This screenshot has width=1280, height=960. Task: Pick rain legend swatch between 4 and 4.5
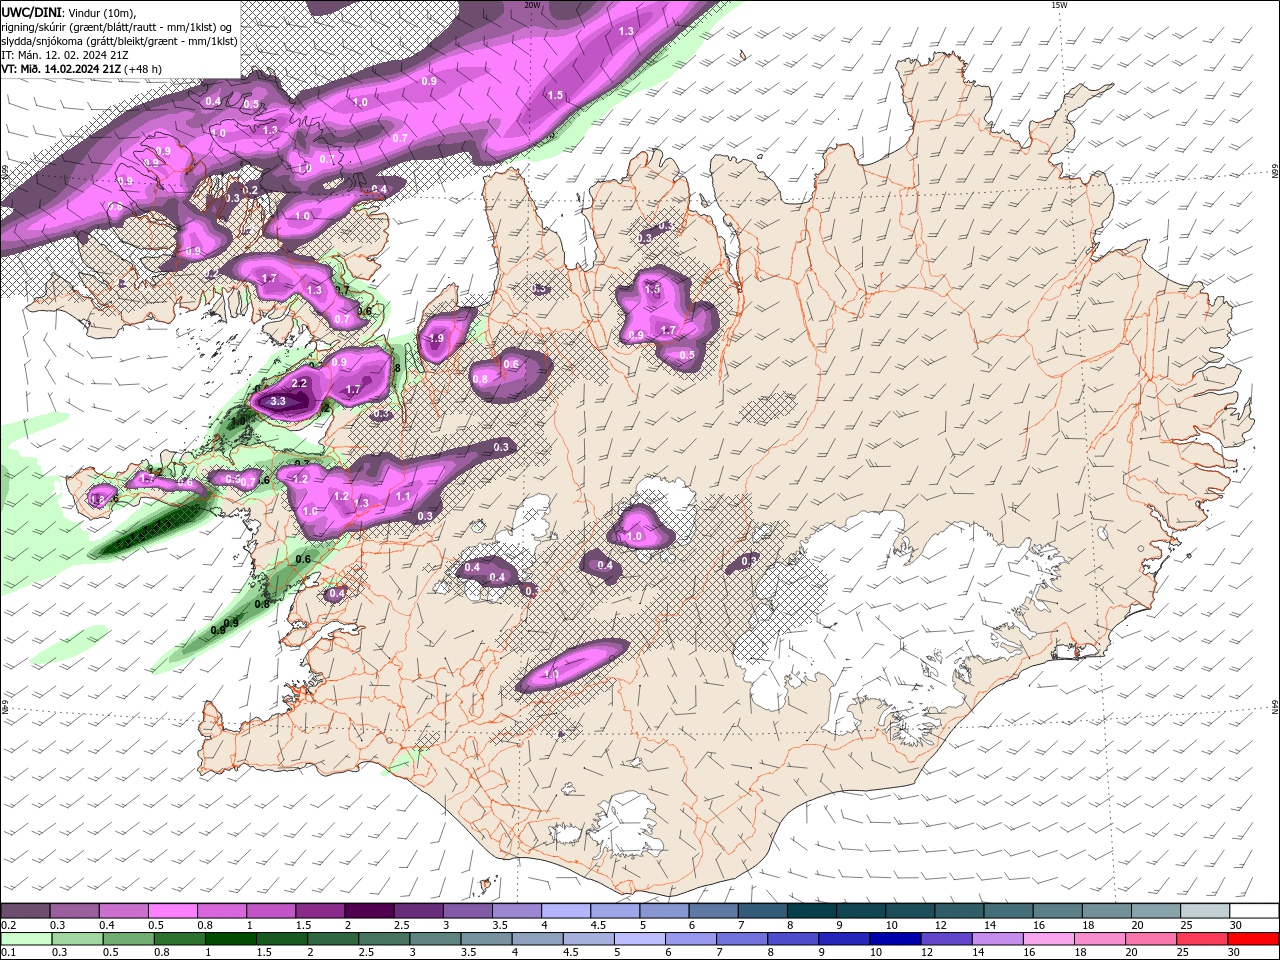point(537,939)
